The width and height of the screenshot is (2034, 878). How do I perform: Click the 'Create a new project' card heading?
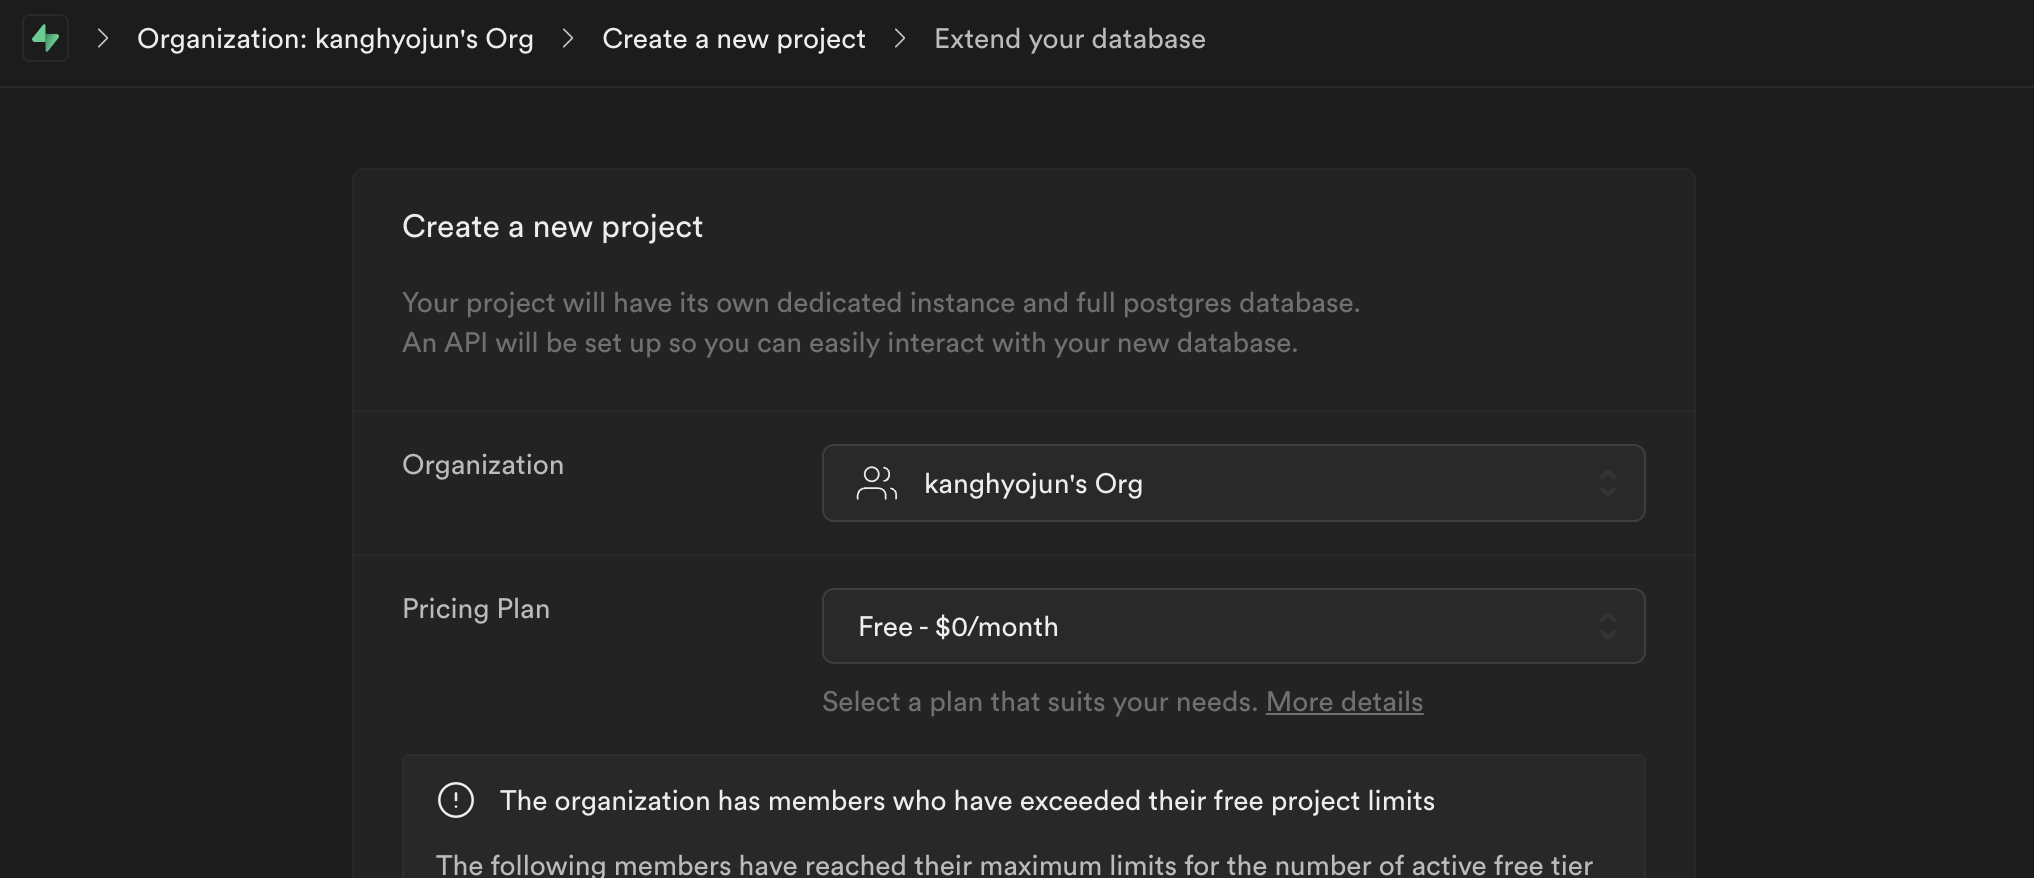[552, 227]
